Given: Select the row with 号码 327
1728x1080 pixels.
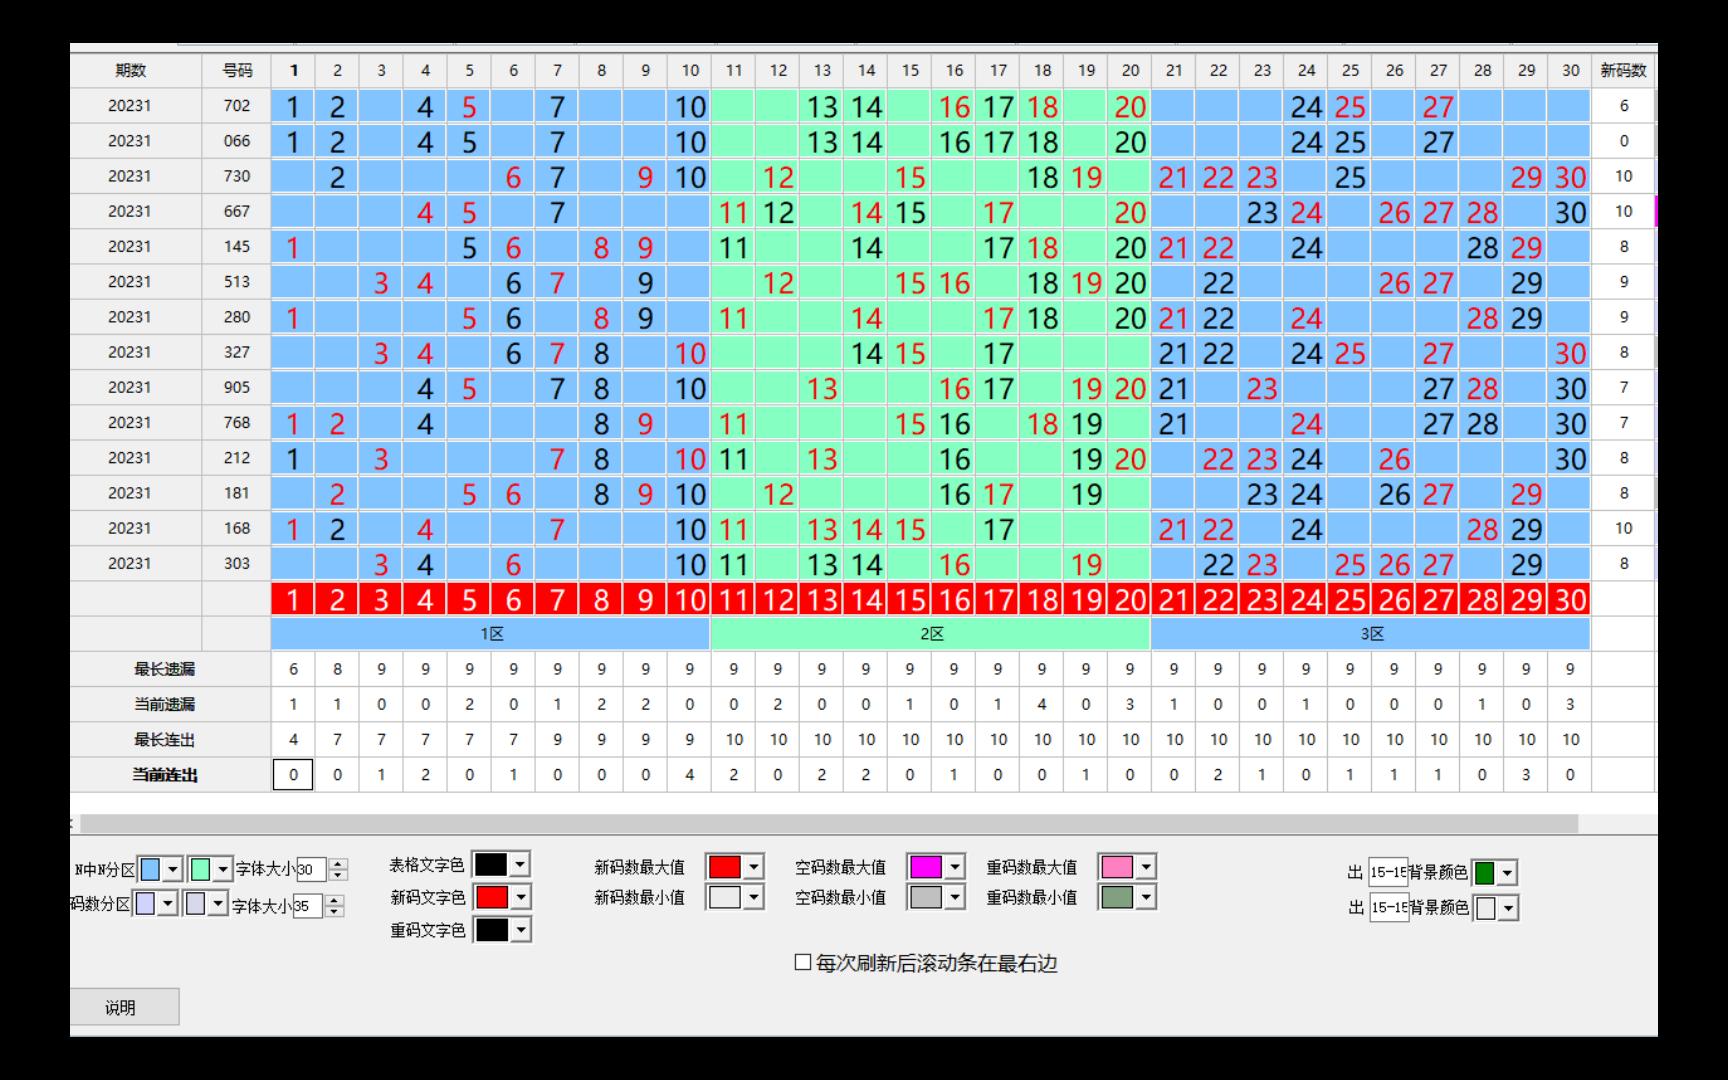Looking at the screenshot, I should tap(863, 352).
